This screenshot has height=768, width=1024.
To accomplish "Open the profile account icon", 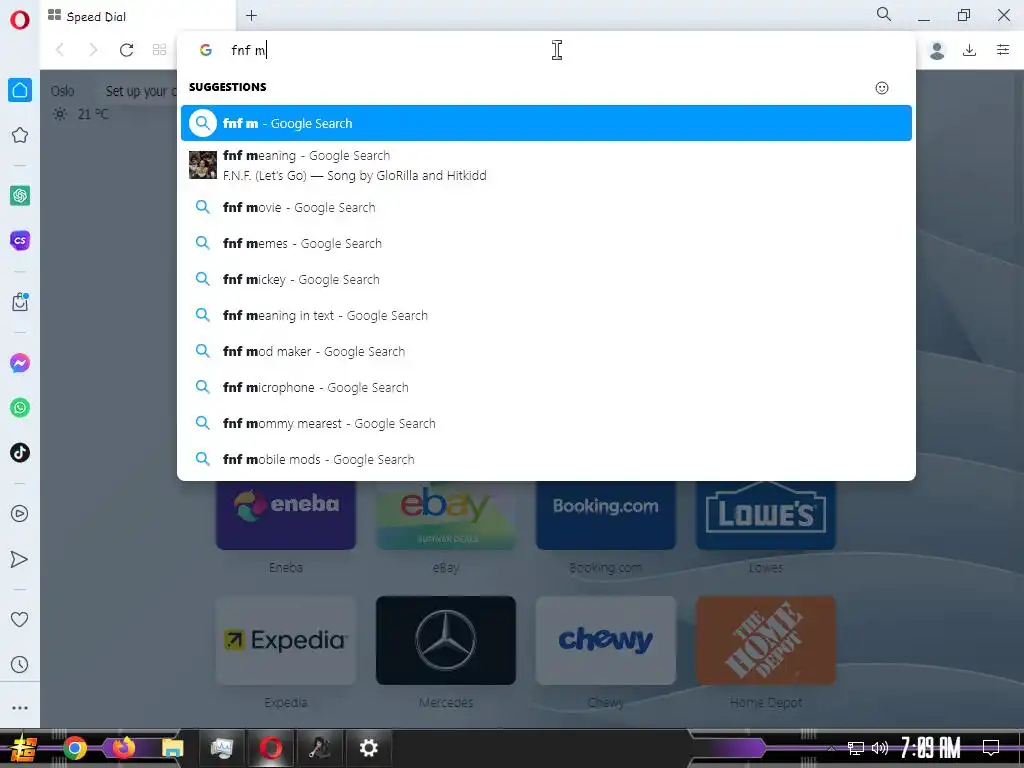I will 937,50.
